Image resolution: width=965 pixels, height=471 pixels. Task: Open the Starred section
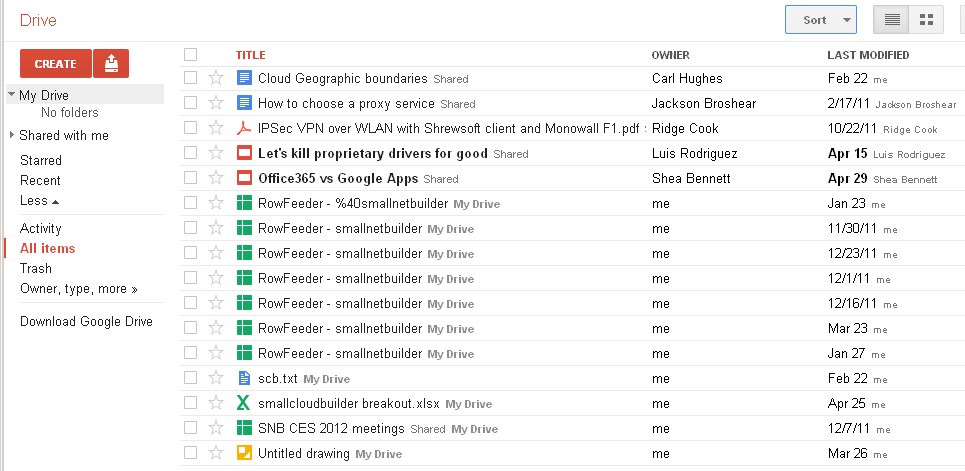[41, 160]
